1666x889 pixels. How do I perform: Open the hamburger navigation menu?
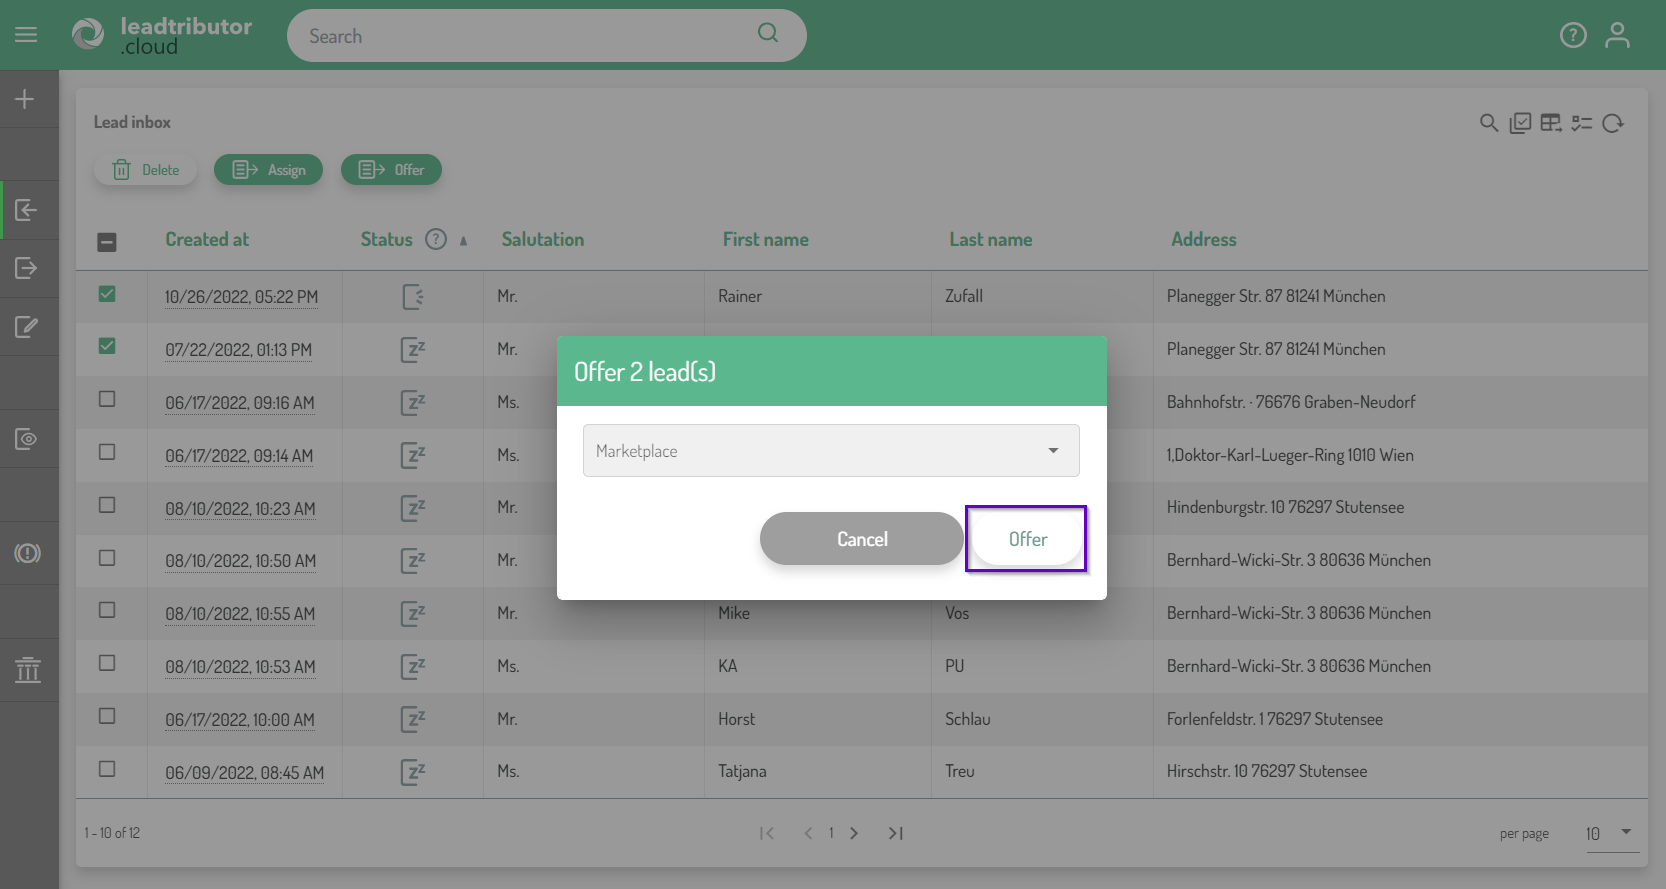coord(26,35)
